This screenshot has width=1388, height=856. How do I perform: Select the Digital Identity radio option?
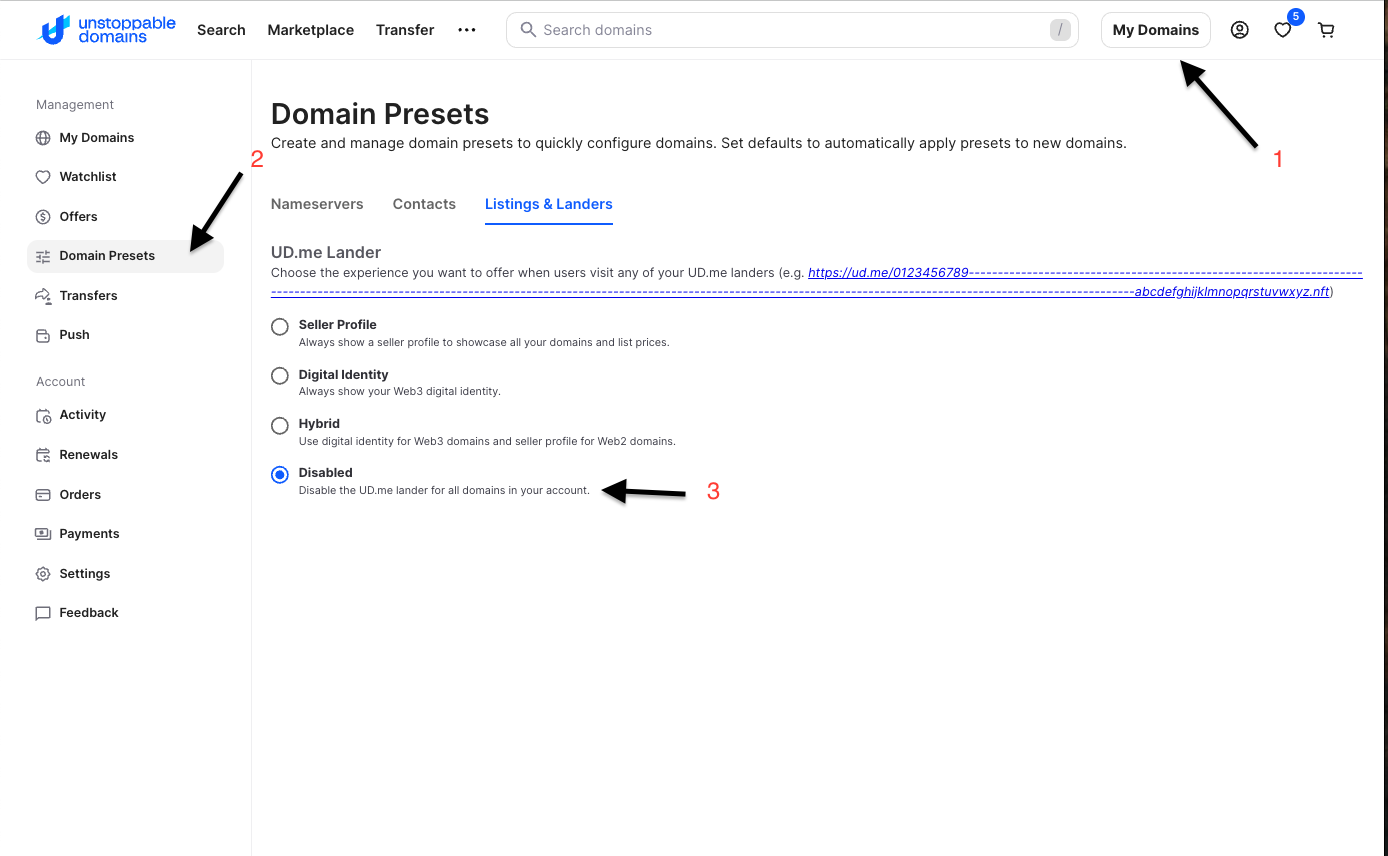(280, 376)
